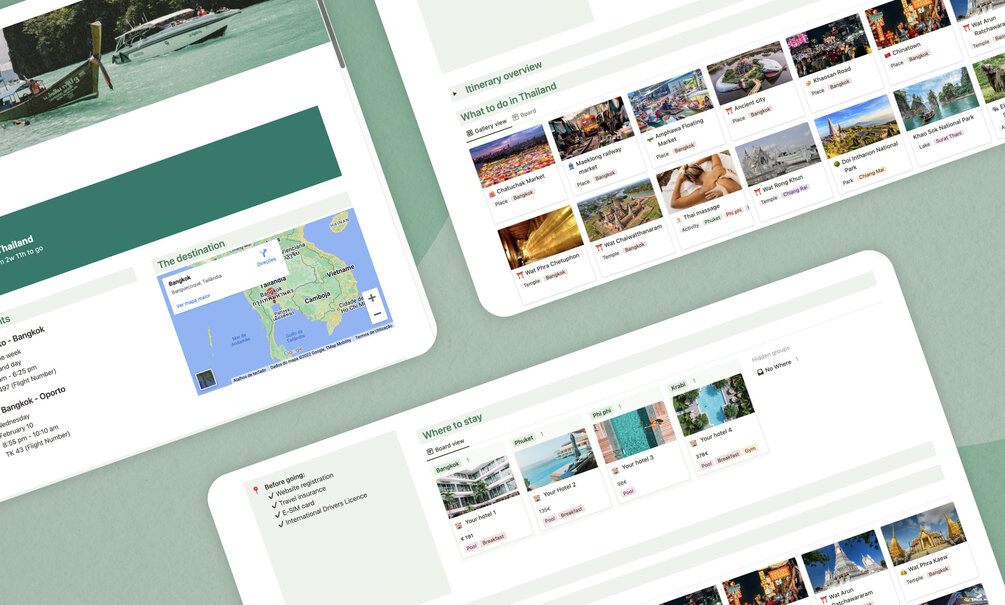The height and width of the screenshot is (605, 1005).
Task: Click the Your hotel 1 page icon
Action: [459, 526]
